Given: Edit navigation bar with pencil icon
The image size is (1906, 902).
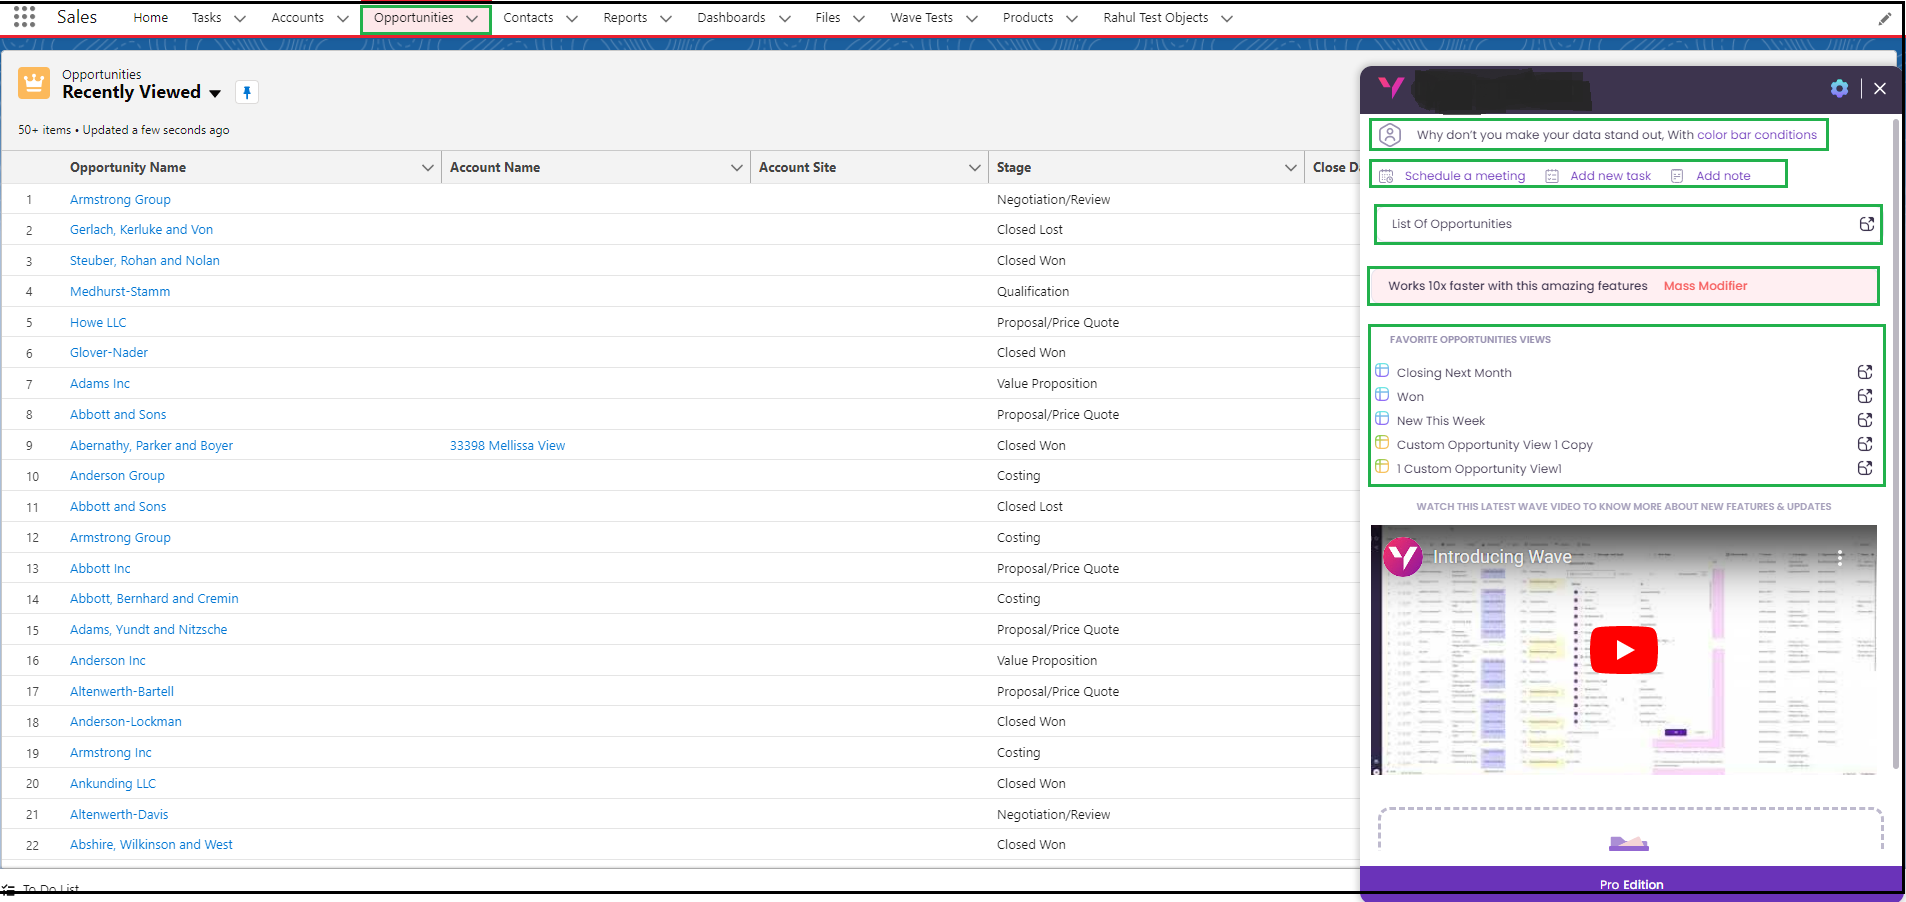Looking at the screenshot, I should 1884,18.
